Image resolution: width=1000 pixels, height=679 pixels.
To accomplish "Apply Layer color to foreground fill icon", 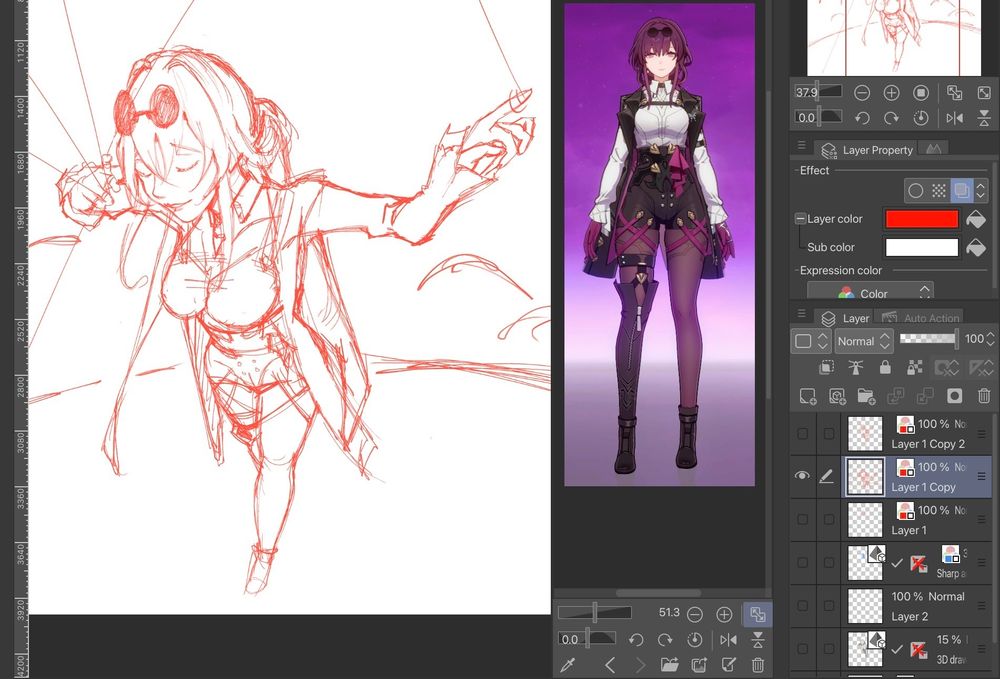I will click(x=976, y=219).
